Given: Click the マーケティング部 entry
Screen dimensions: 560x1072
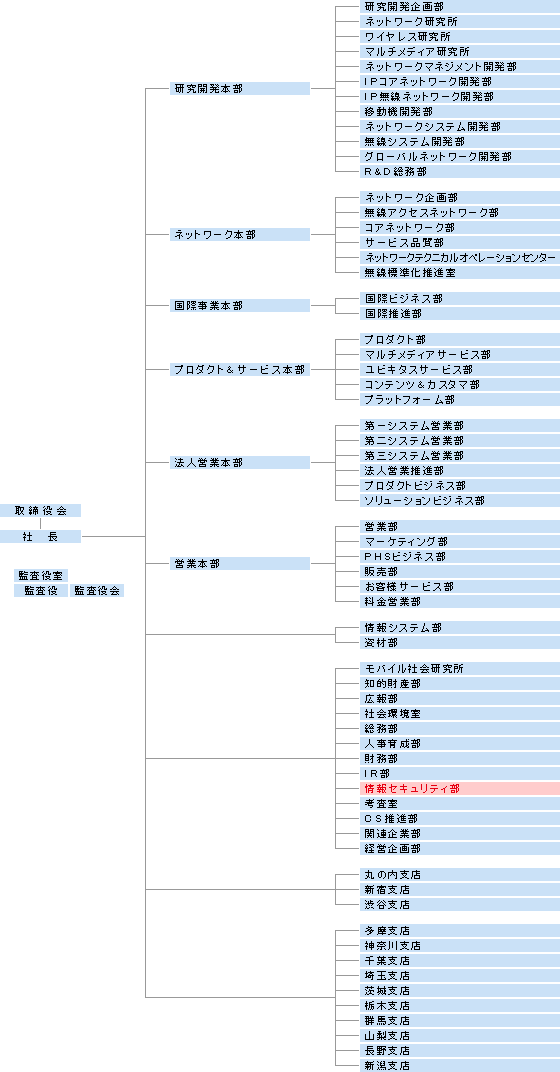Looking at the screenshot, I should [459, 542].
